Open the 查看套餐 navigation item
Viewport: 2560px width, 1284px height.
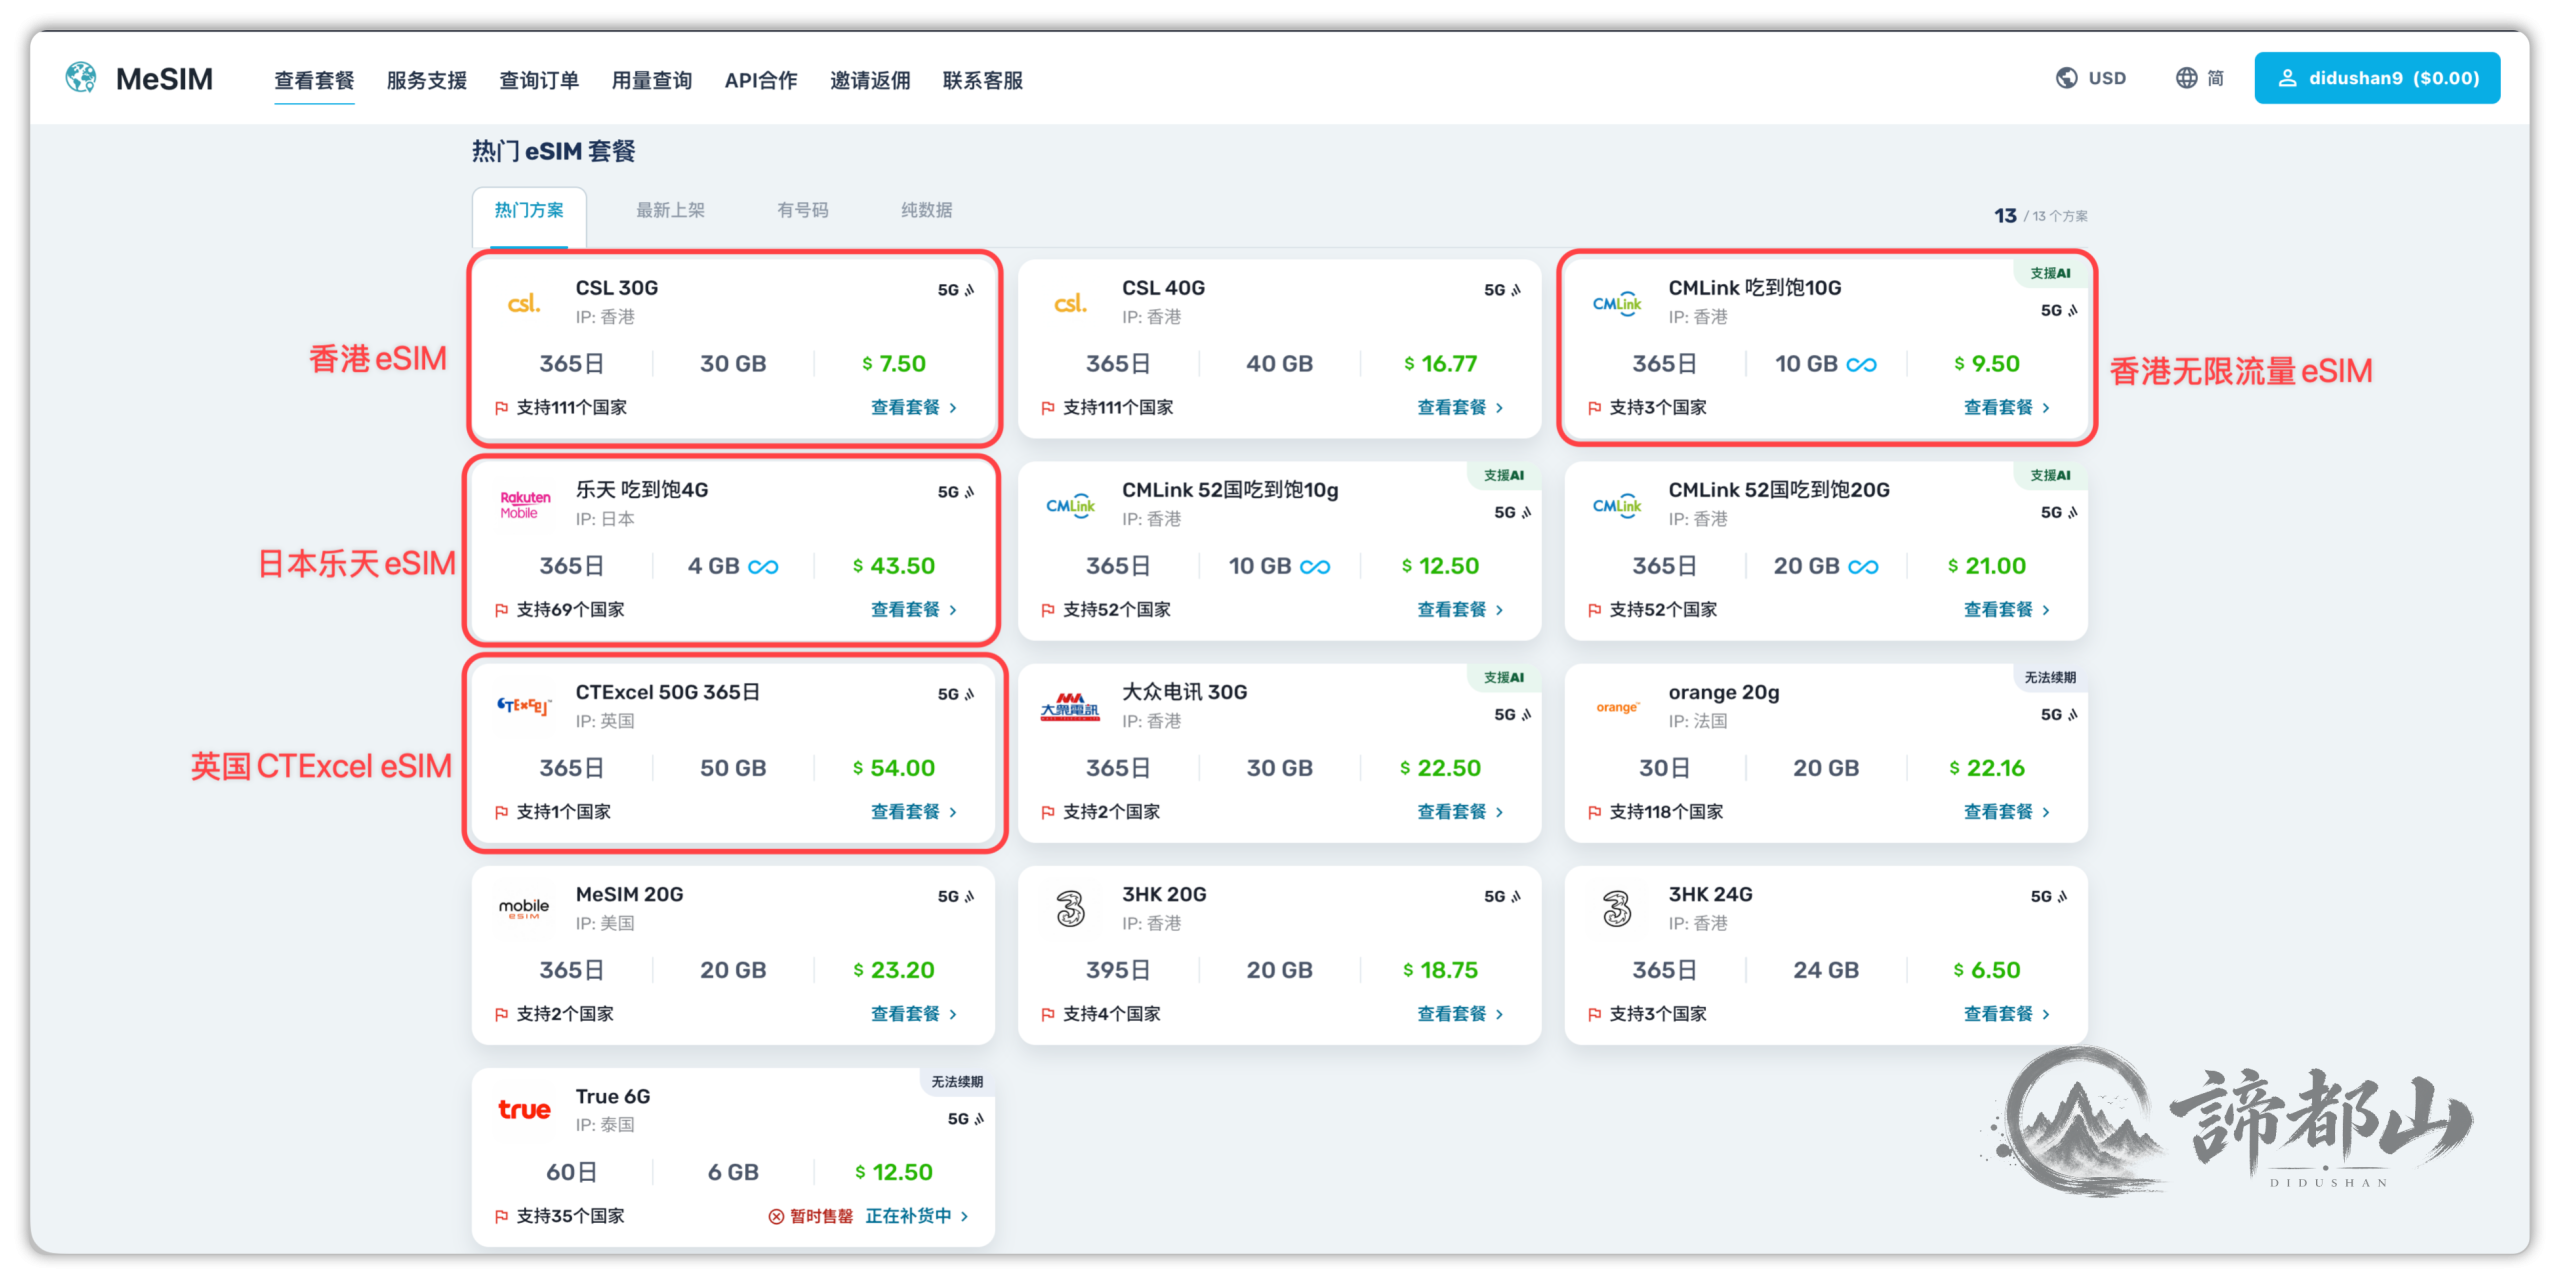point(314,80)
